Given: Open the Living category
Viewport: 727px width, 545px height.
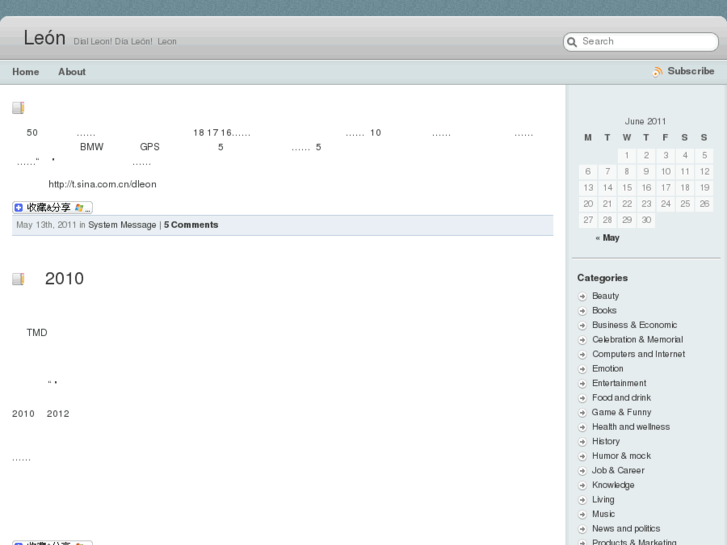Looking at the screenshot, I should tap(603, 500).
